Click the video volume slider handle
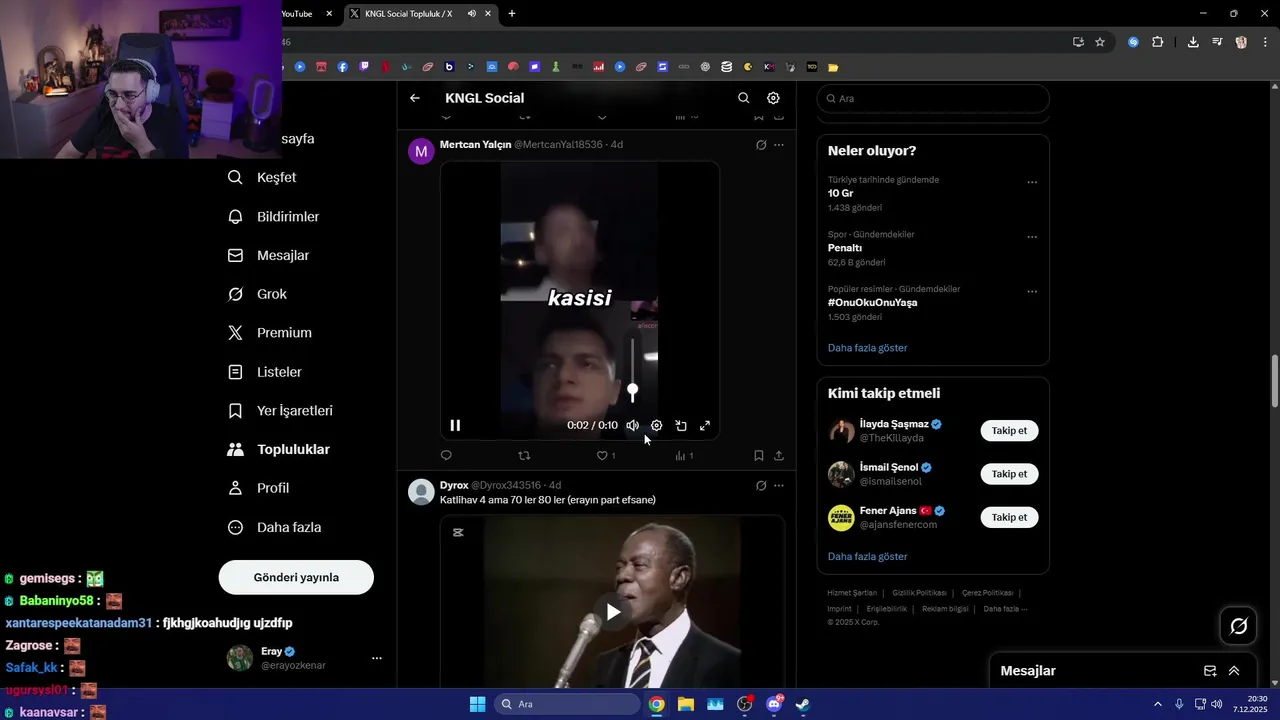 point(632,391)
